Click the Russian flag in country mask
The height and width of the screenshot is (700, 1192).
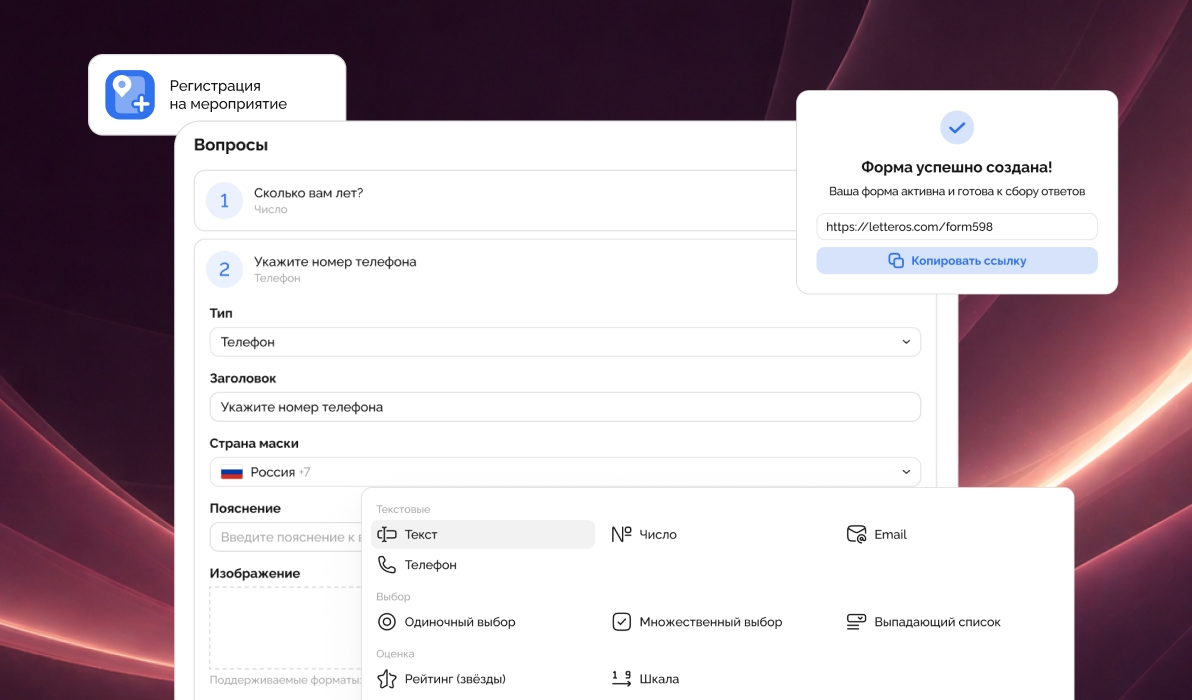click(232, 472)
